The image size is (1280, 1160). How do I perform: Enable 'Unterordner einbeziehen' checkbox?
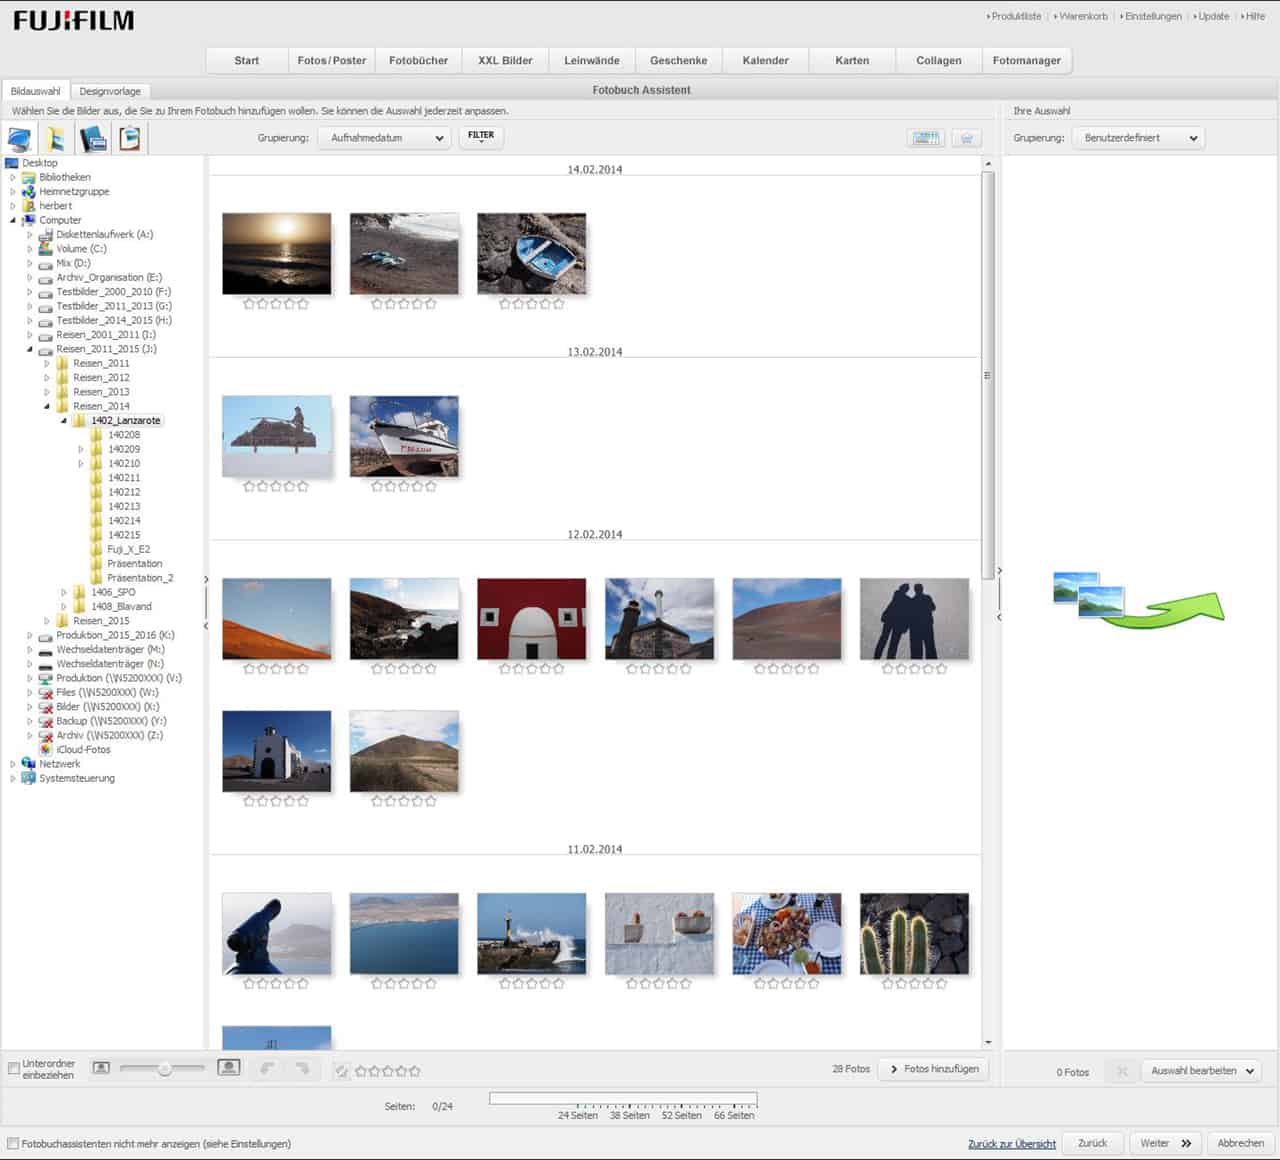(14, 1069)
